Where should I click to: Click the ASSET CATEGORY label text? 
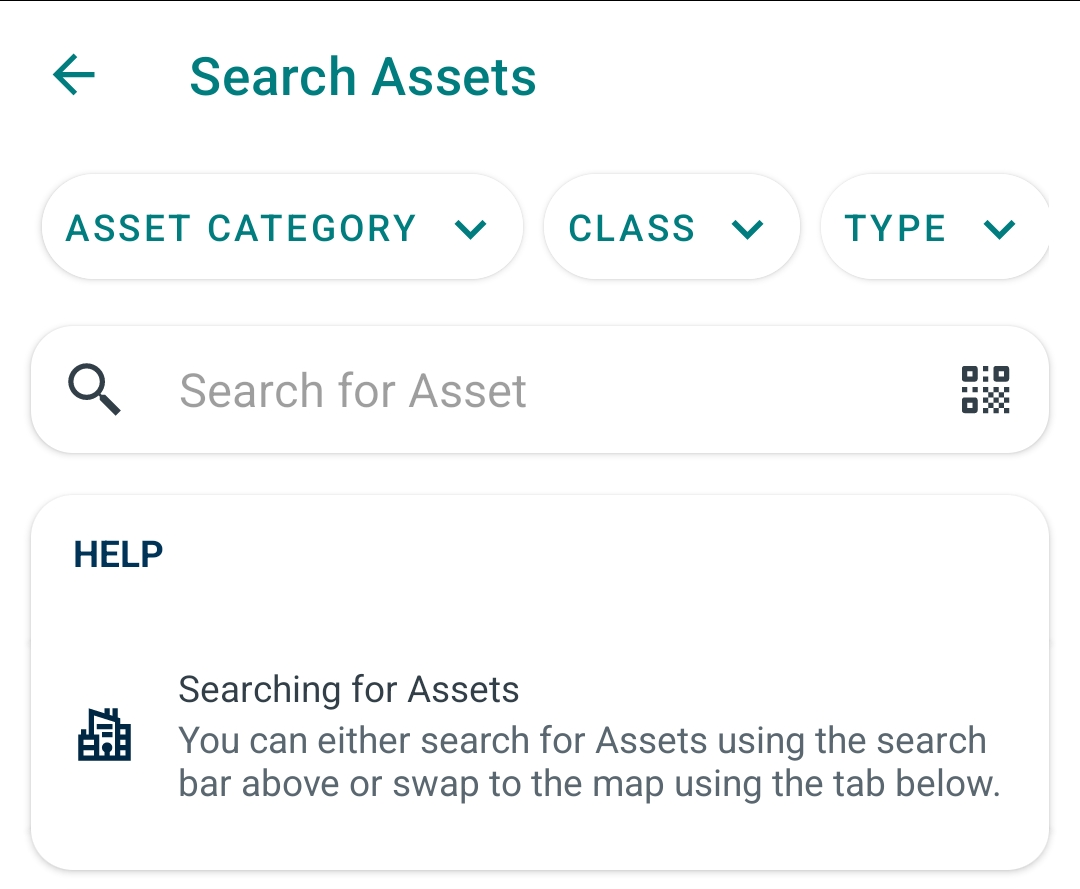tap(241, 229)
